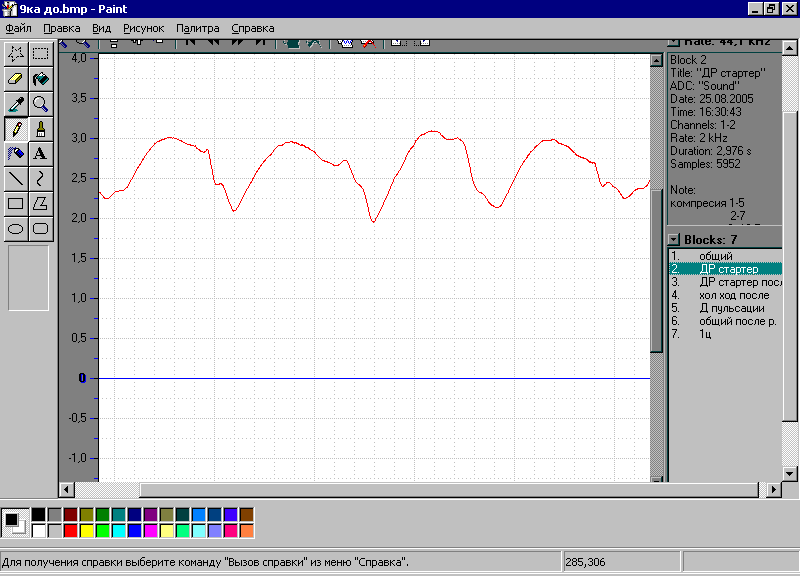
Task: Click the right arrow of horizontal scrollbar
Action: point(773,490)
